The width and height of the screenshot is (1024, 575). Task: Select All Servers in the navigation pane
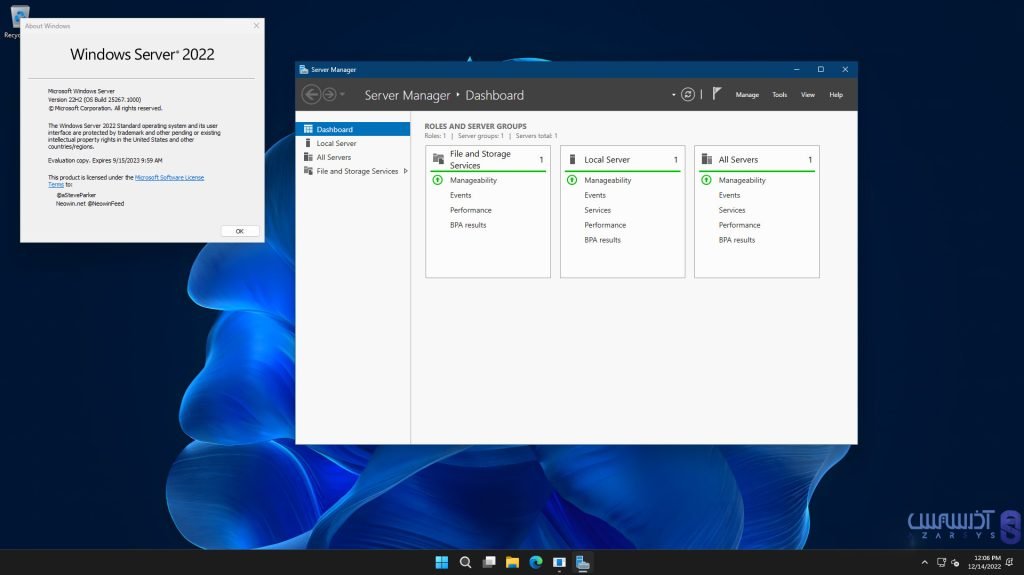click(x=333, y=157)
